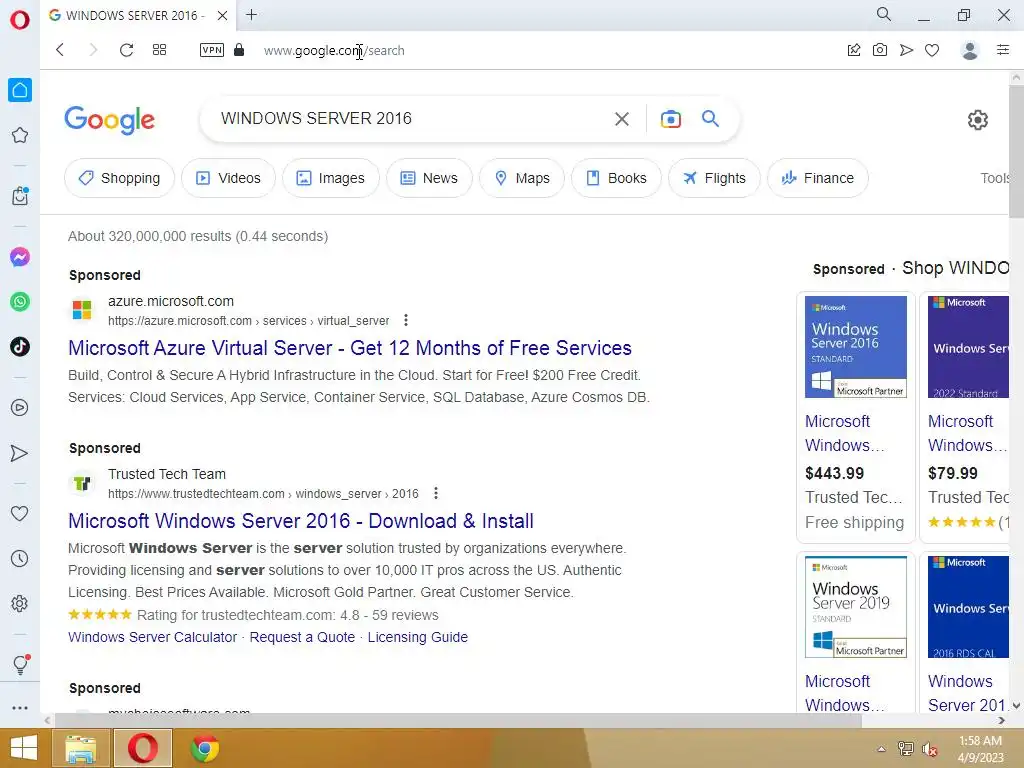Open WhatsApp in the sidebar
The image size is (1024, 768).
(x=20, y=302)
